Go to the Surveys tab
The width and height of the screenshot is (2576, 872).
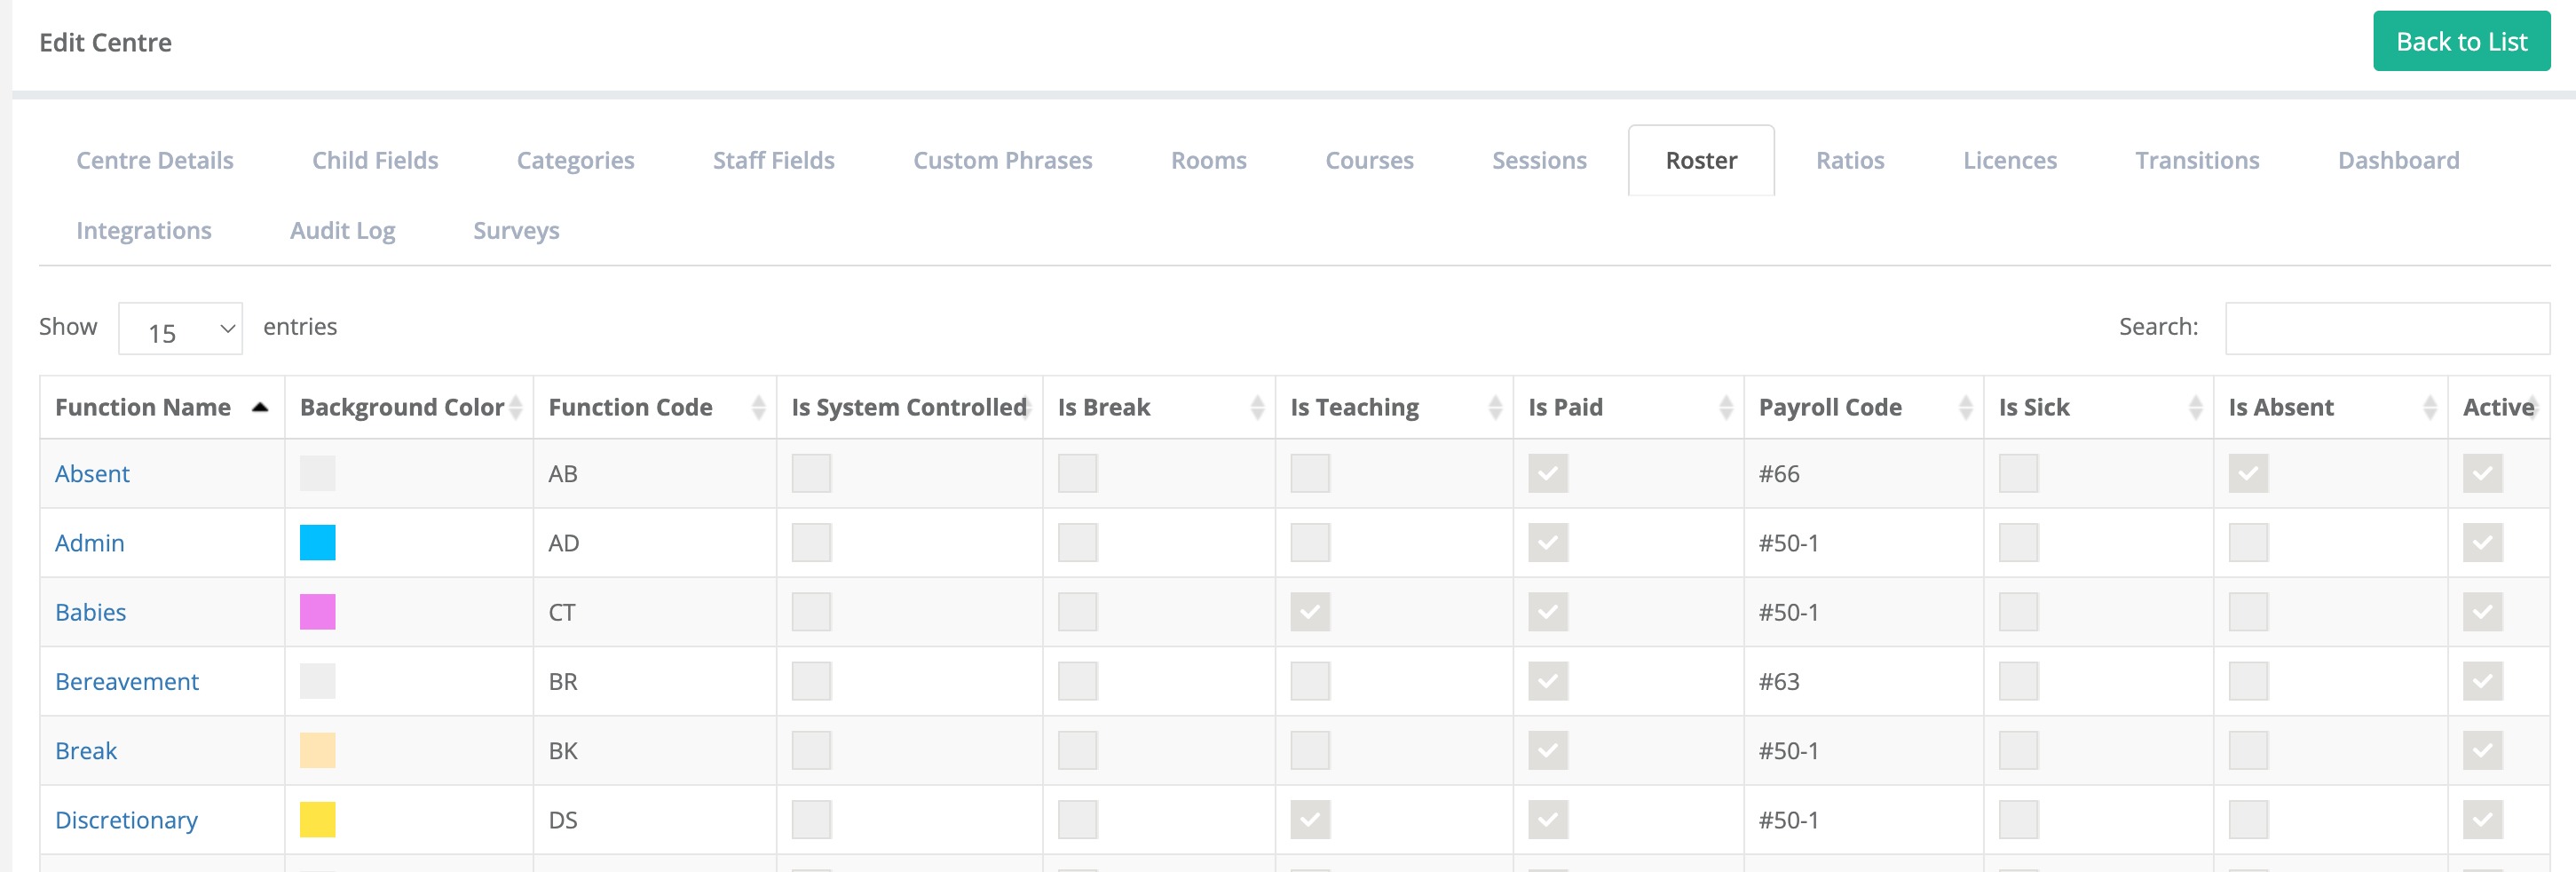click(x=516, y=230)
